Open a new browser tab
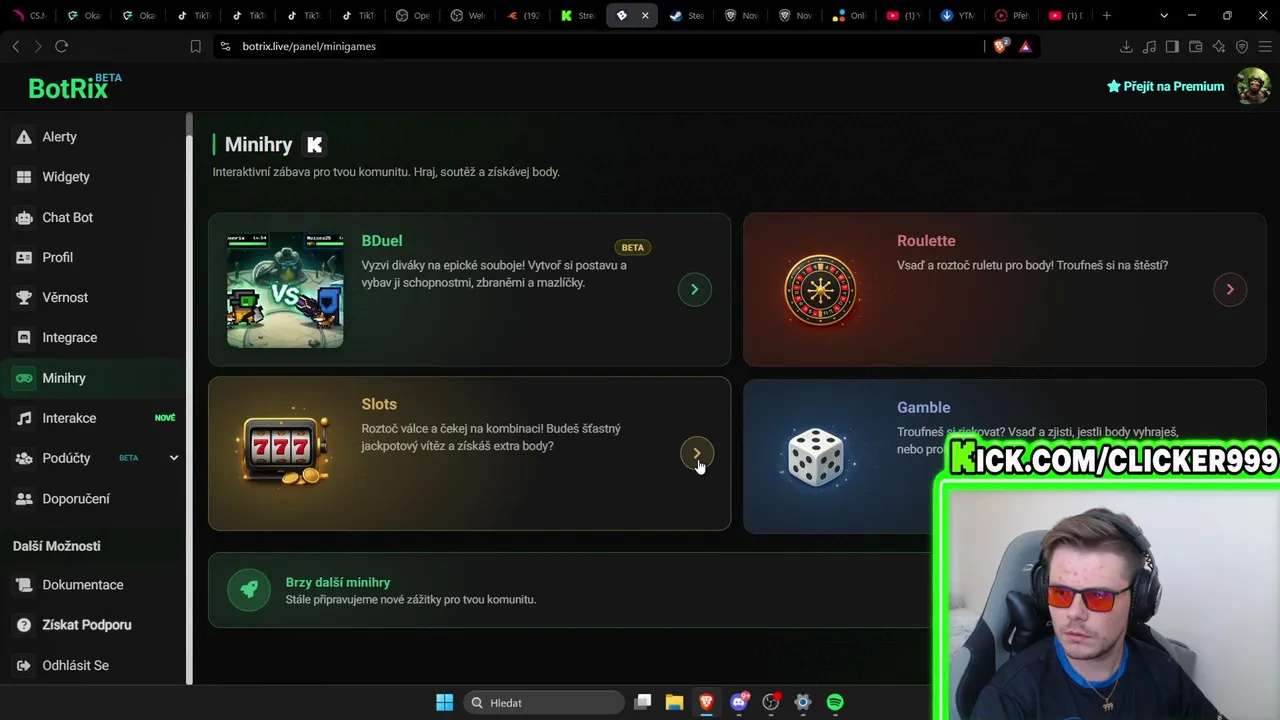Screen dimensions: 1280x720 coord(1107,15)
